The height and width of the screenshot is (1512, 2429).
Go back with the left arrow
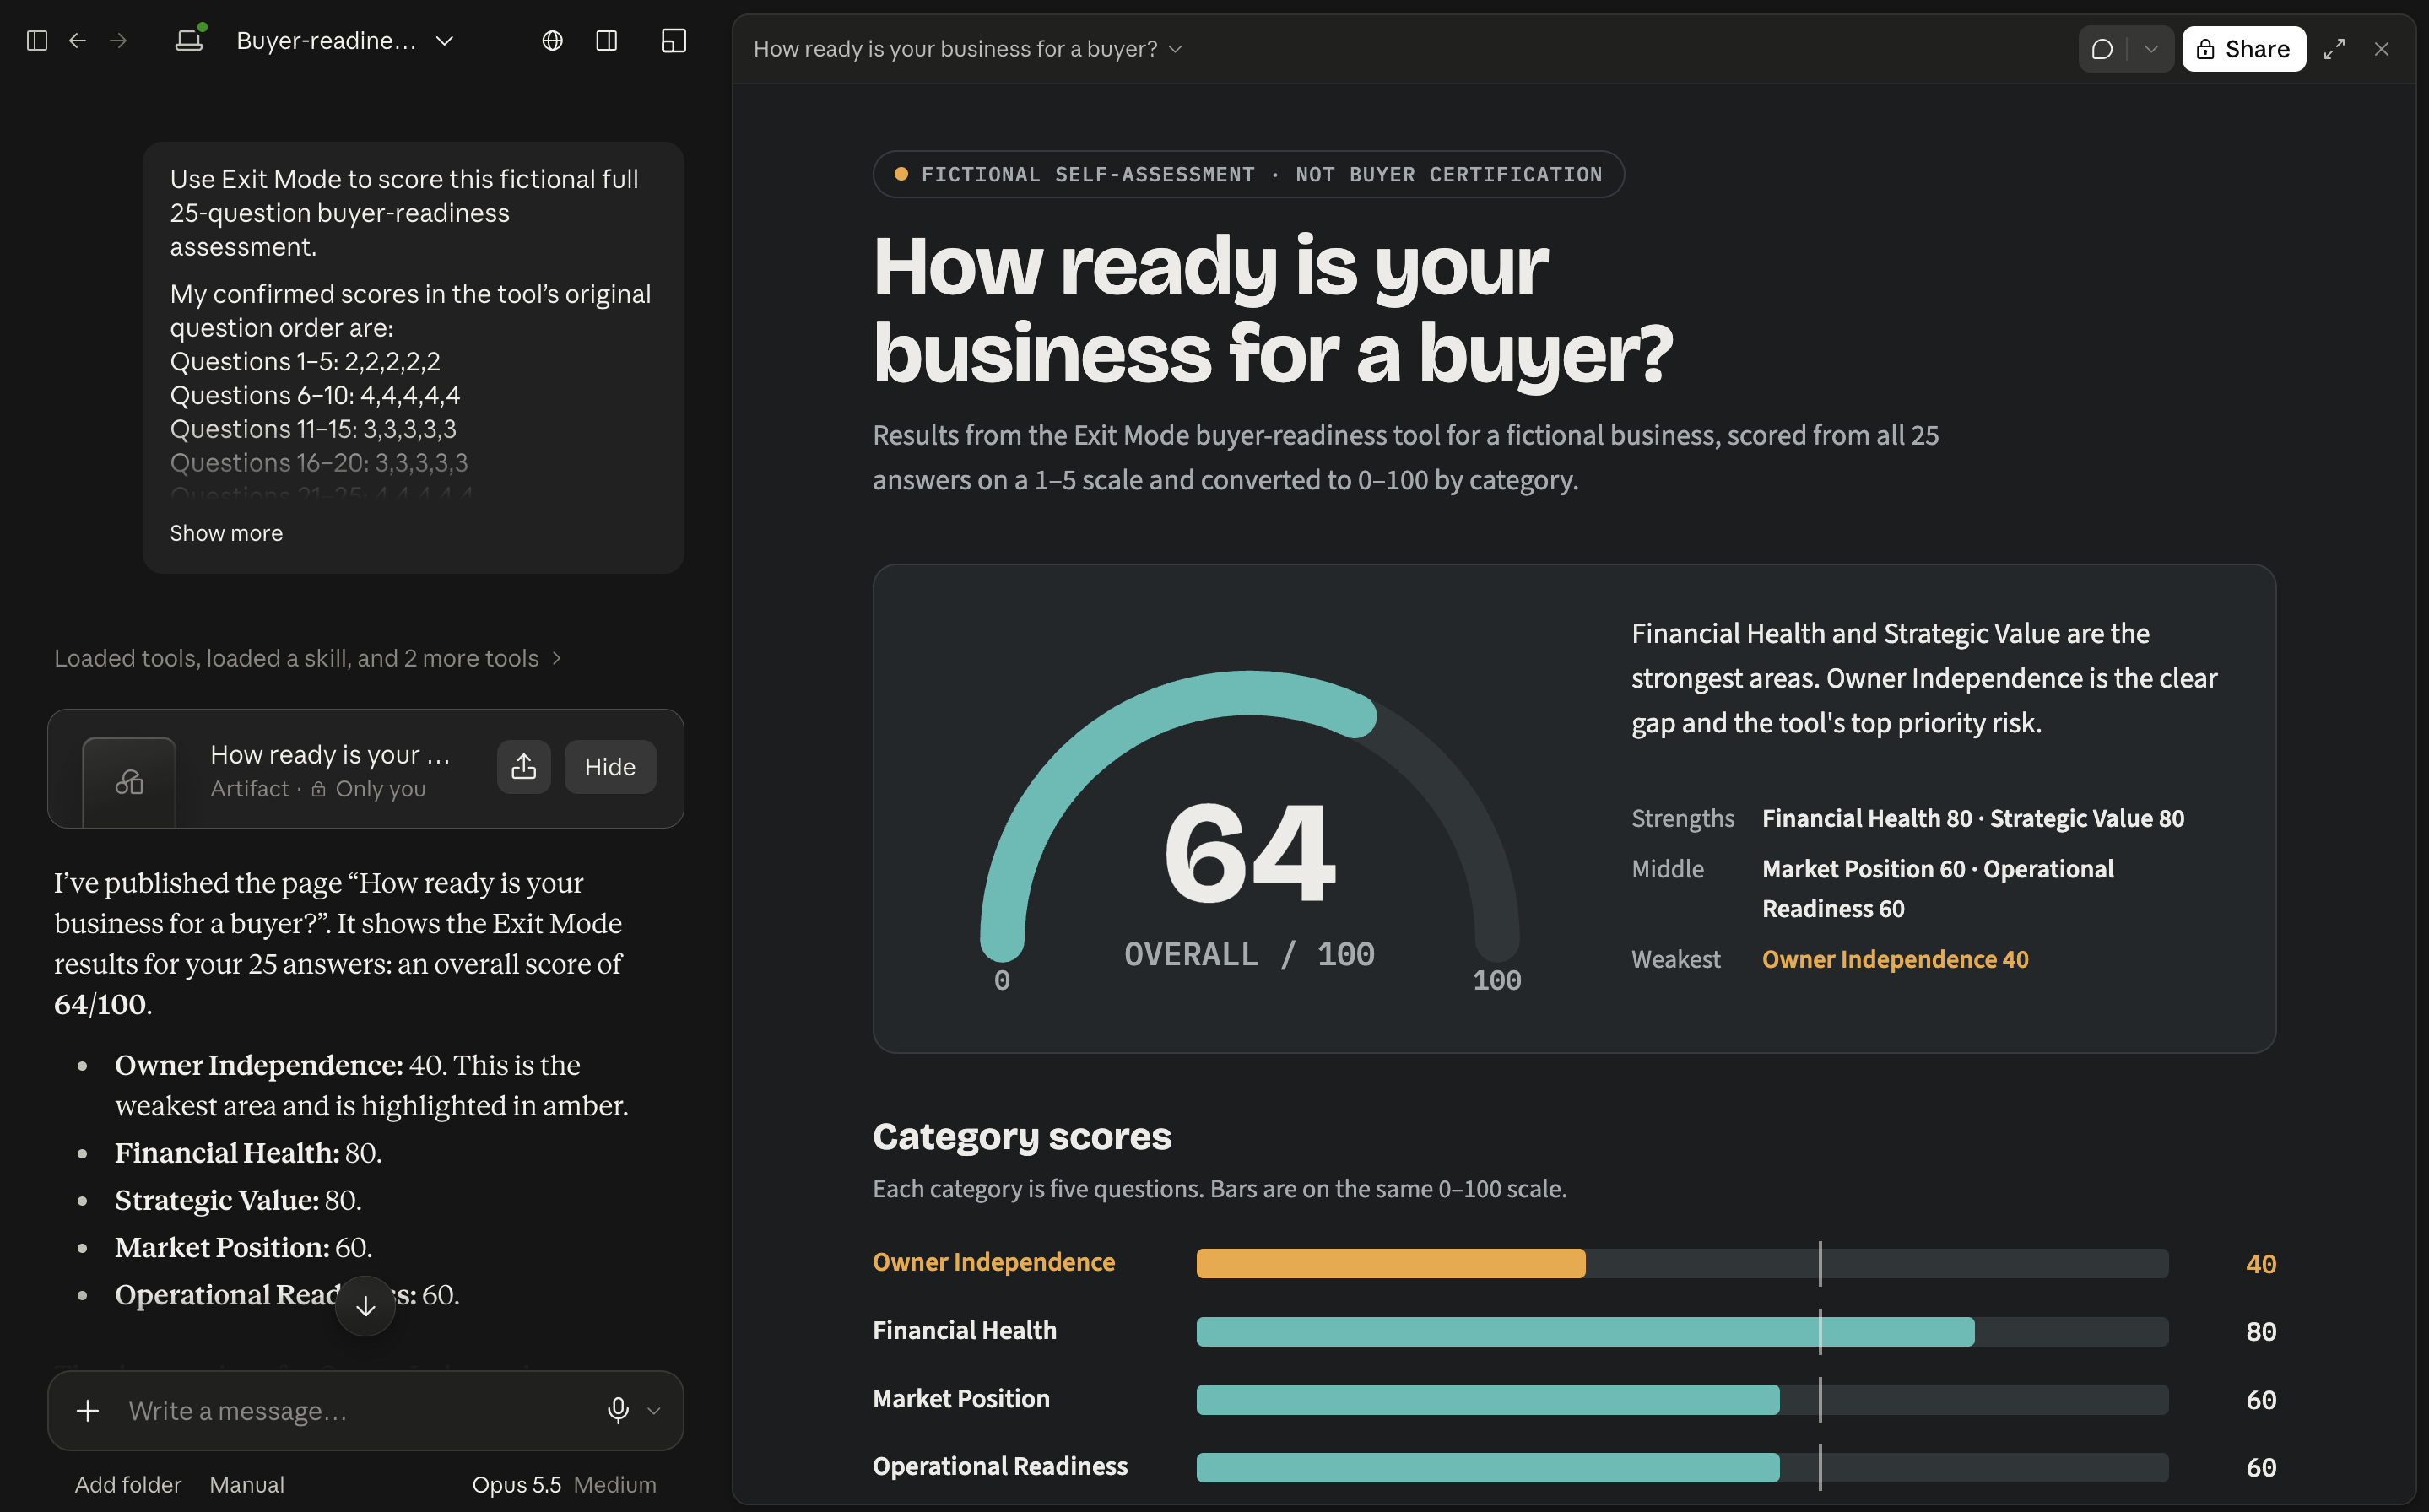point(77,41)
